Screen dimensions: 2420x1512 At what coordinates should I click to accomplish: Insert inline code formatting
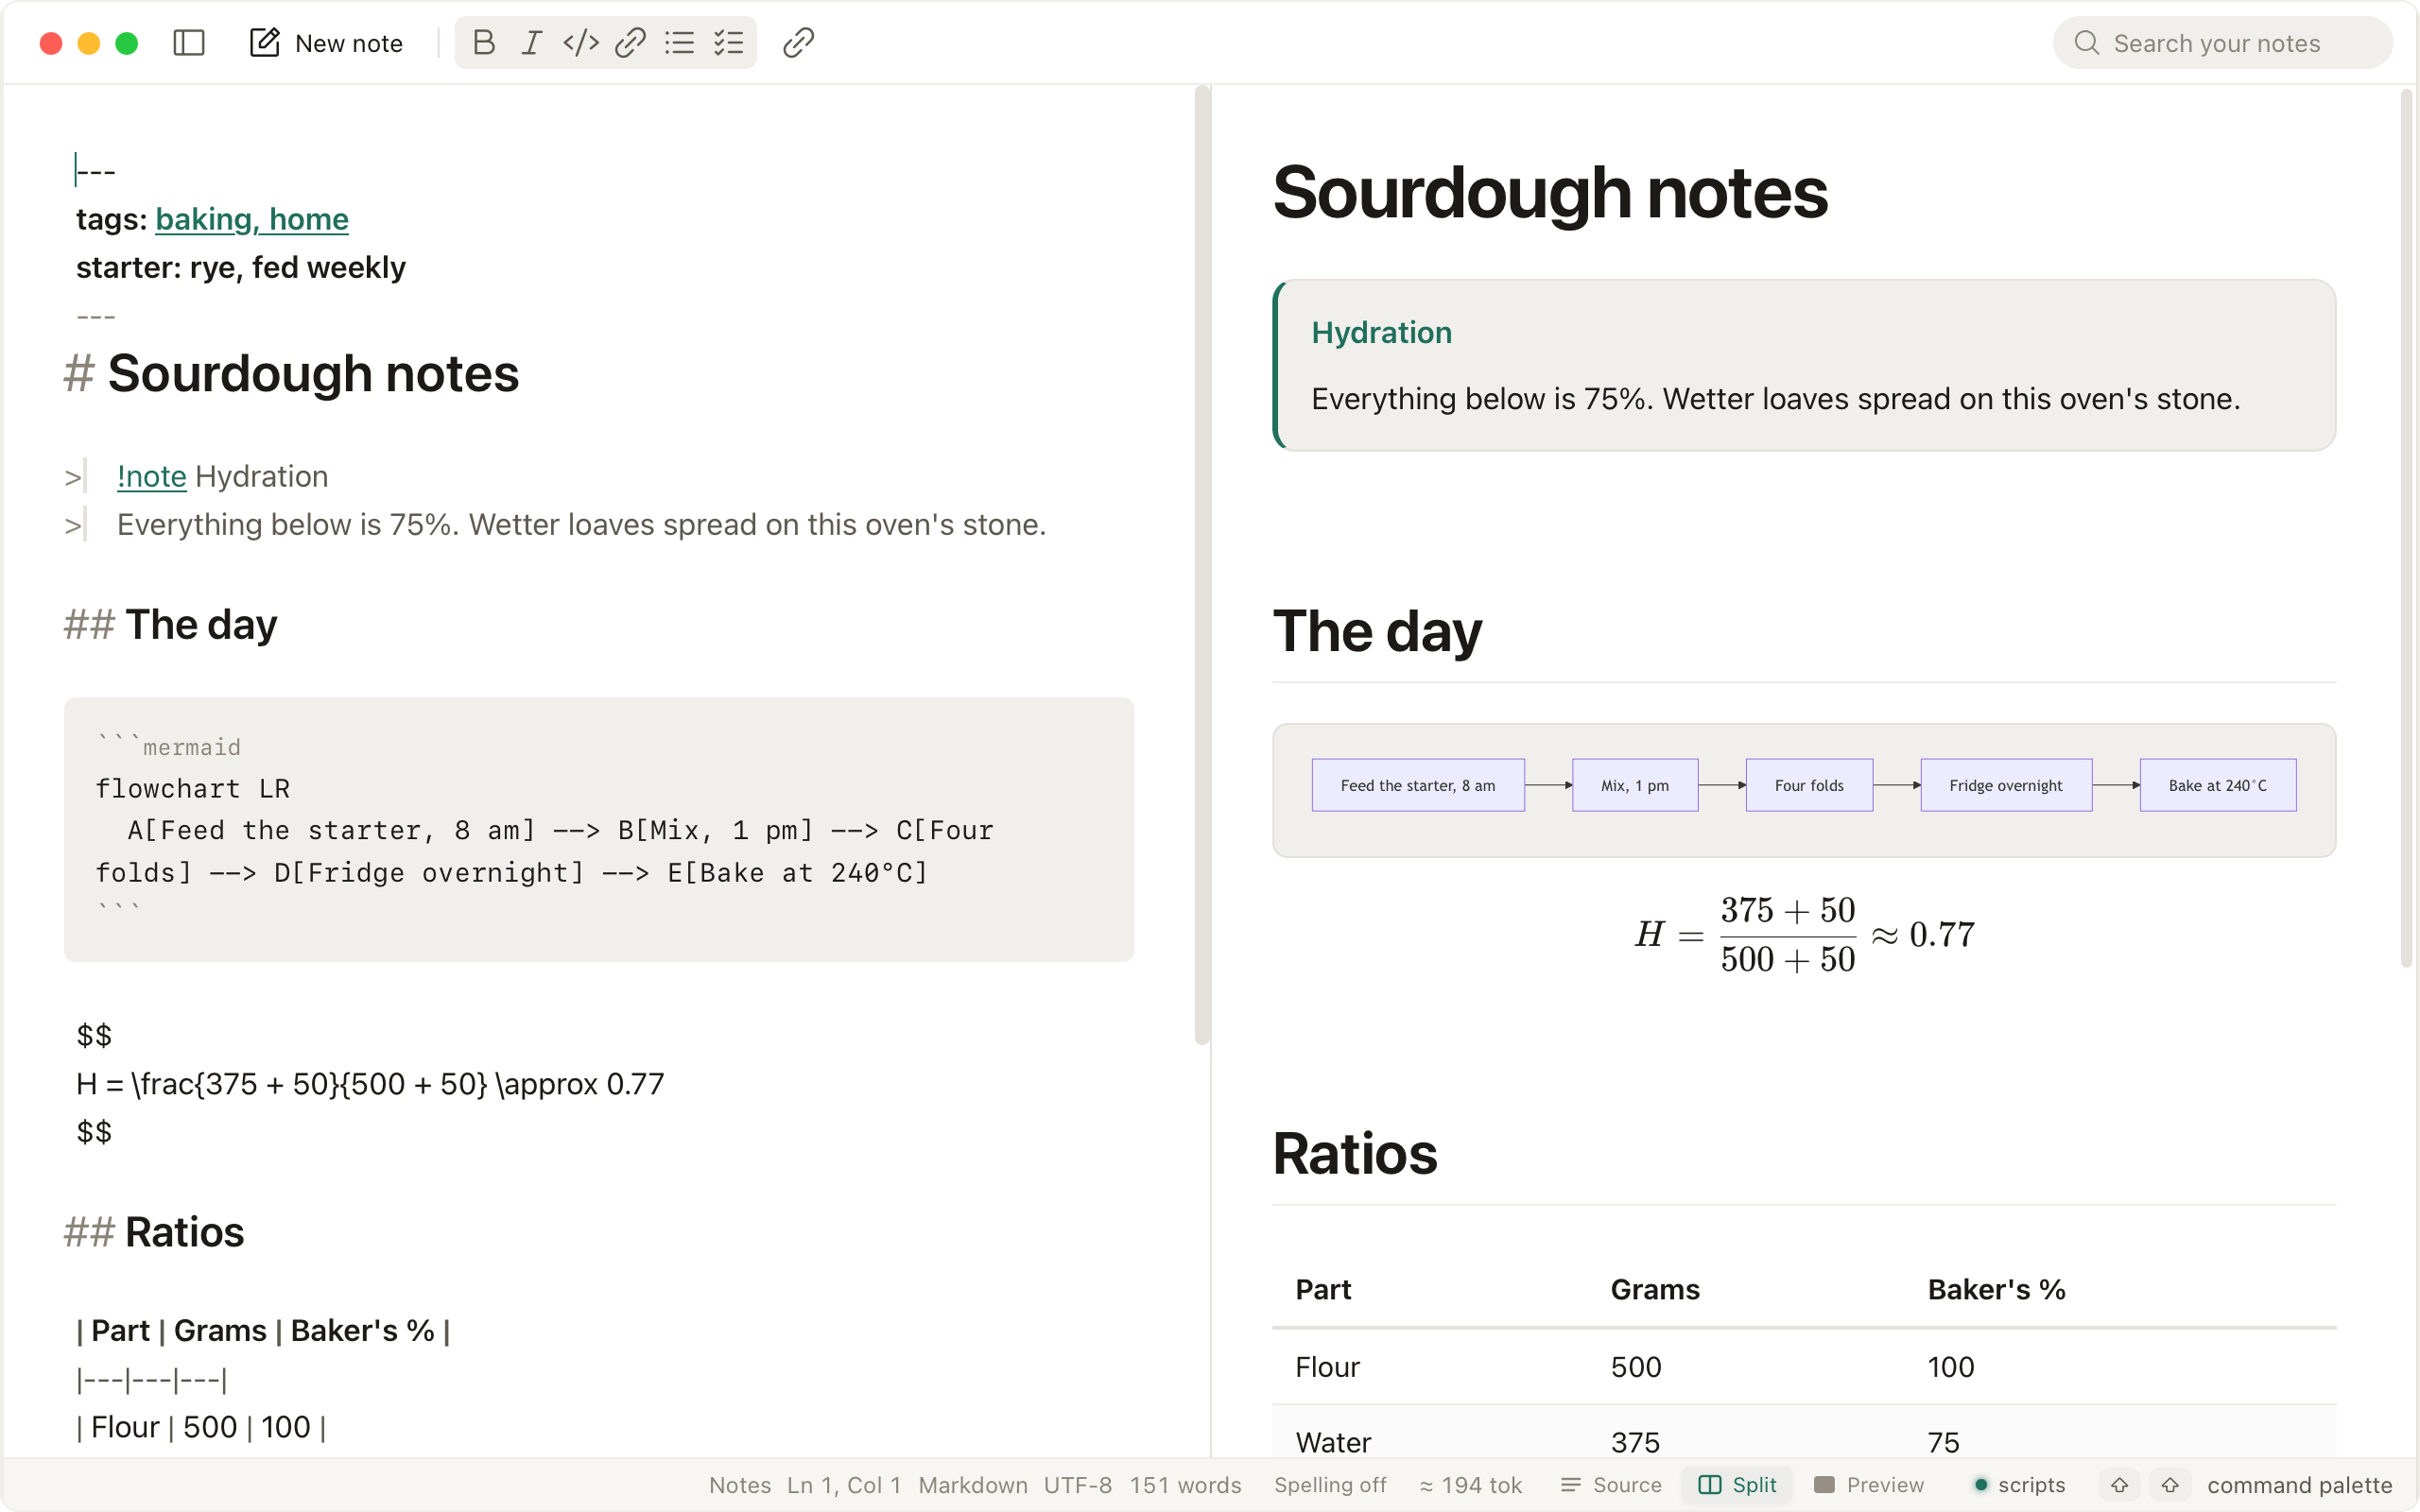coord(581,43)
